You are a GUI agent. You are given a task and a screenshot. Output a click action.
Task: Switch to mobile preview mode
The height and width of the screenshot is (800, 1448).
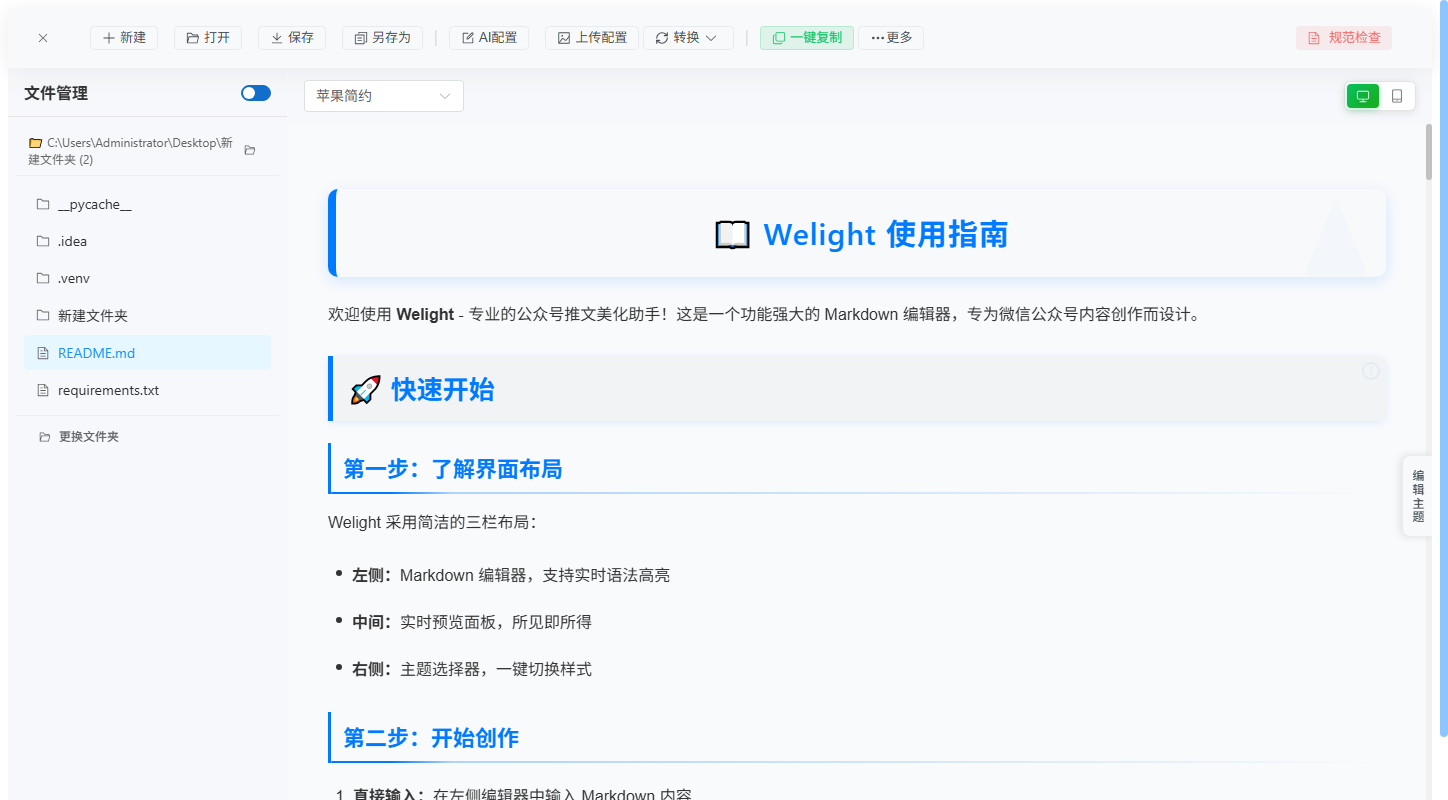[1397, 96]
